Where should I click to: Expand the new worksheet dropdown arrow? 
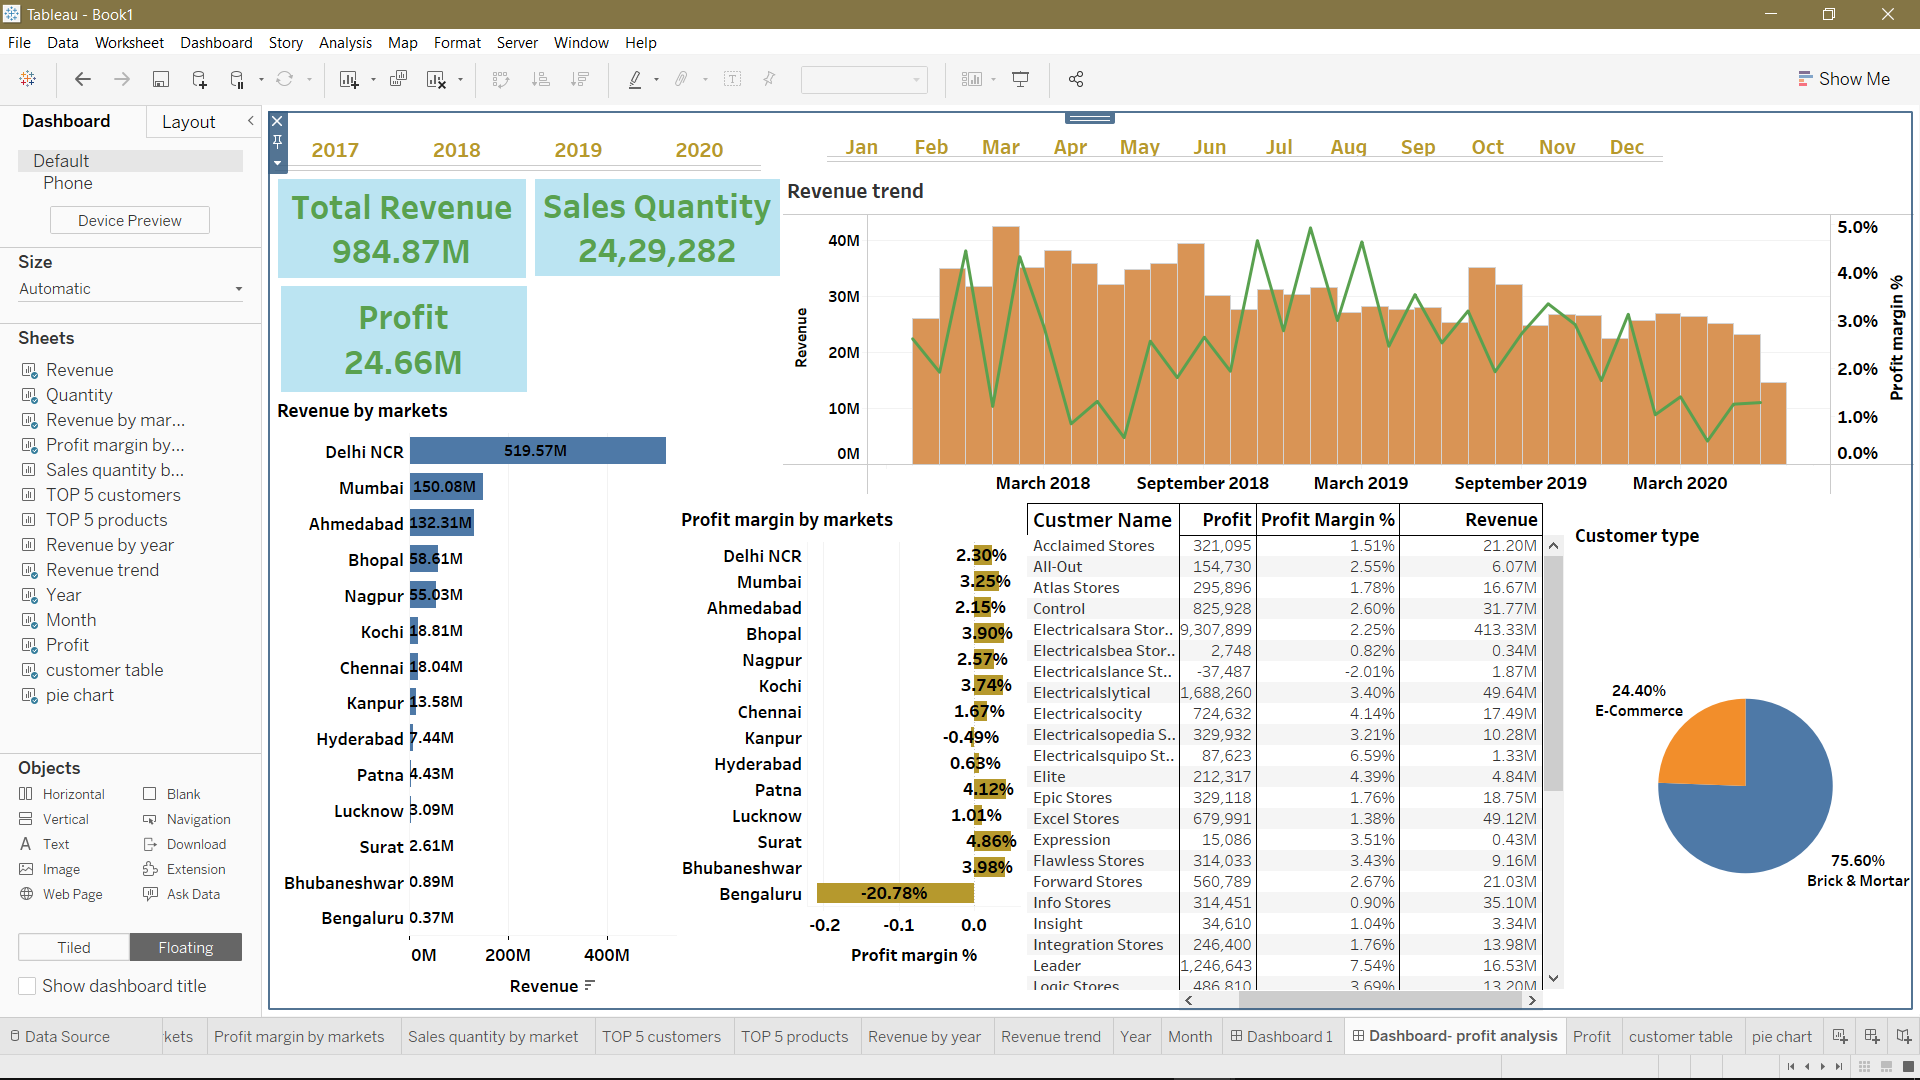tap(373, 80)
